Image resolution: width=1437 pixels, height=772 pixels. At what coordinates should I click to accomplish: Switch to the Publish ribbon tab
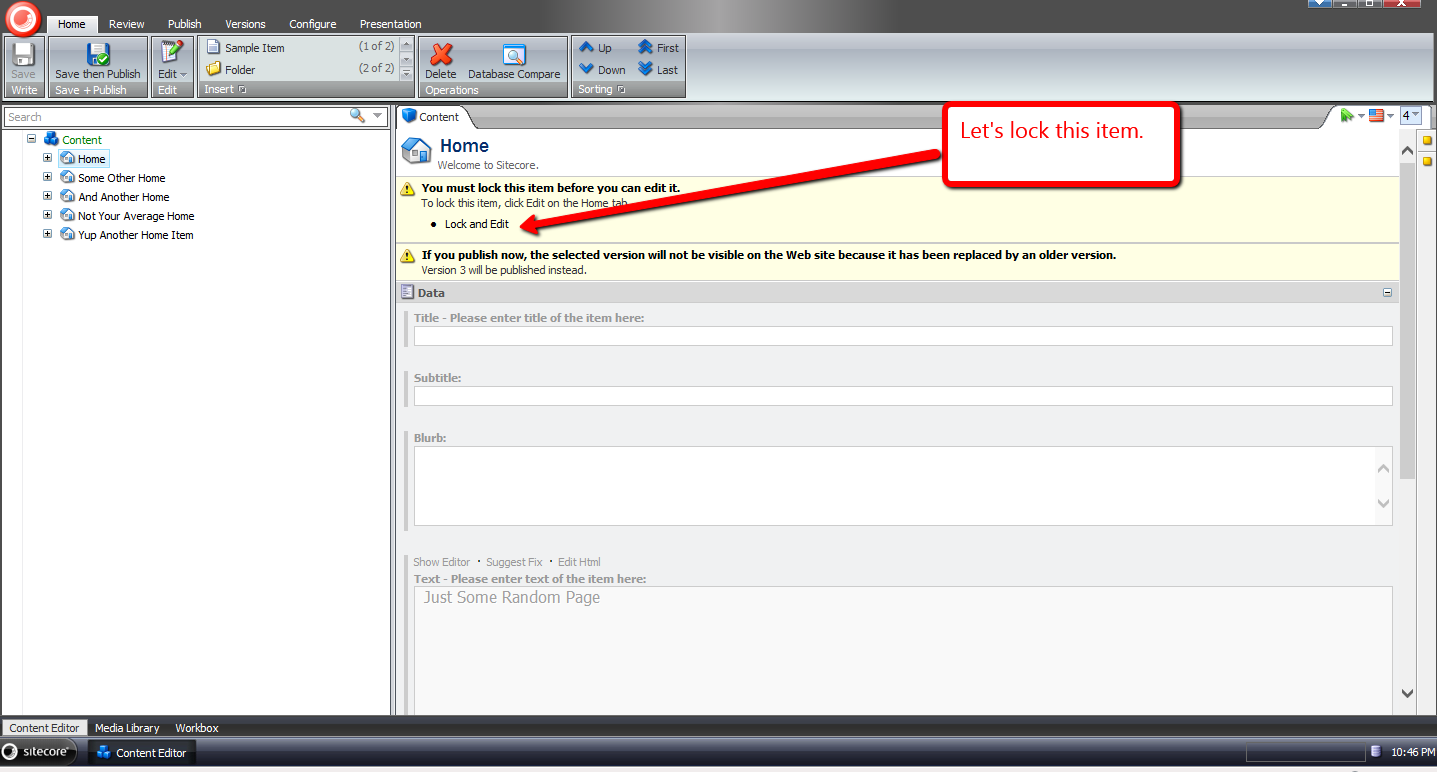[184, 24]
